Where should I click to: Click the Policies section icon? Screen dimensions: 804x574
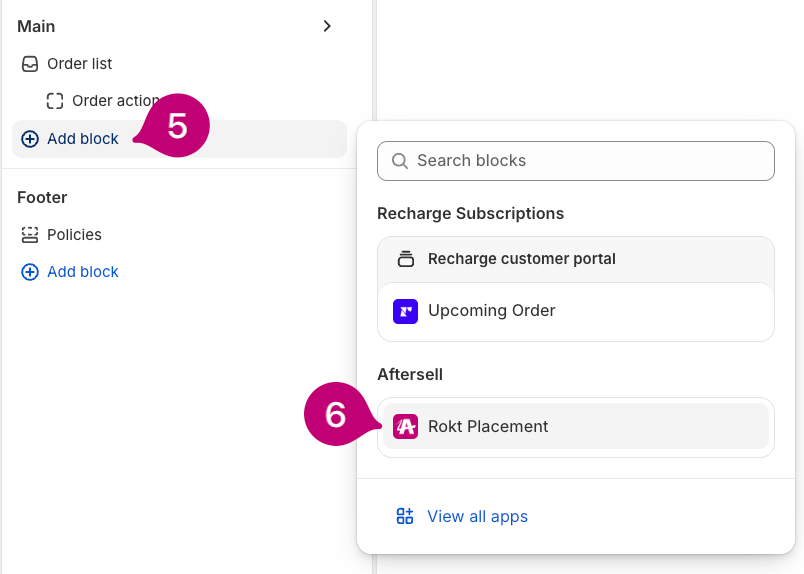(x=30, y=235)
